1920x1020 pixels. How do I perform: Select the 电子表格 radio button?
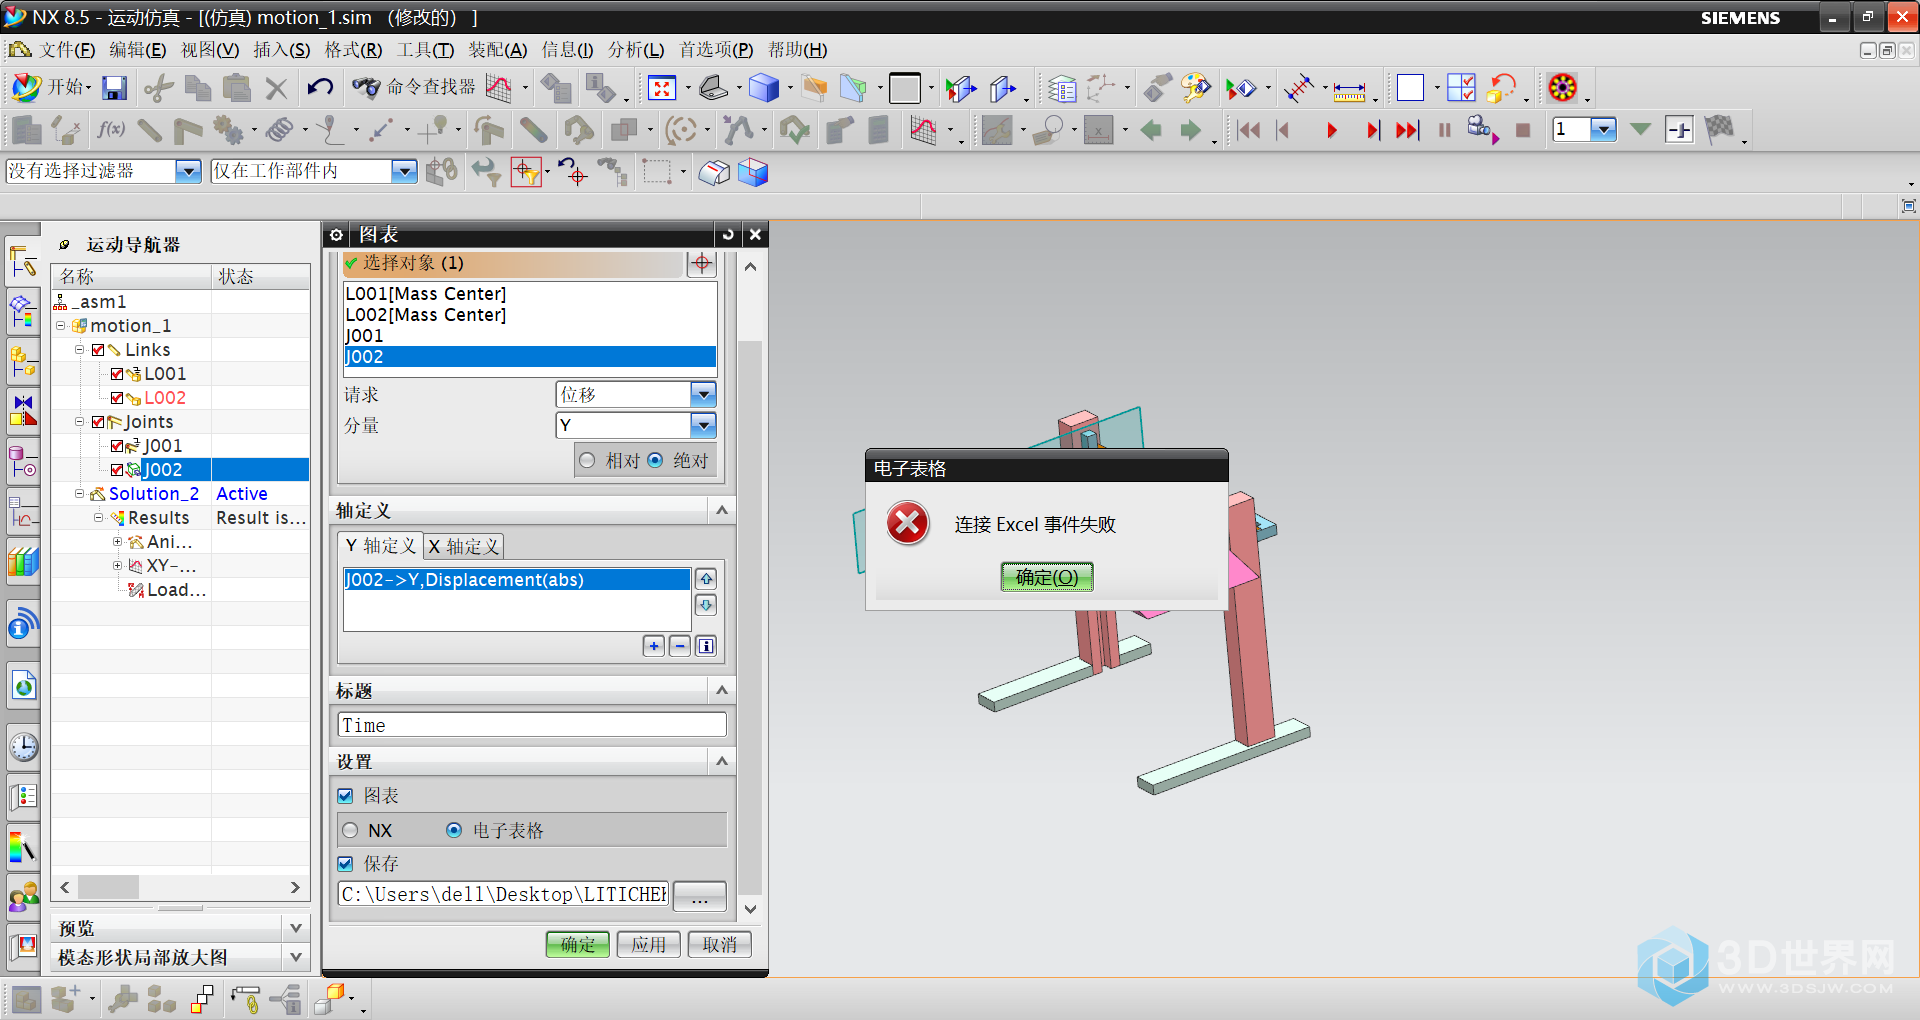(454, 830)
